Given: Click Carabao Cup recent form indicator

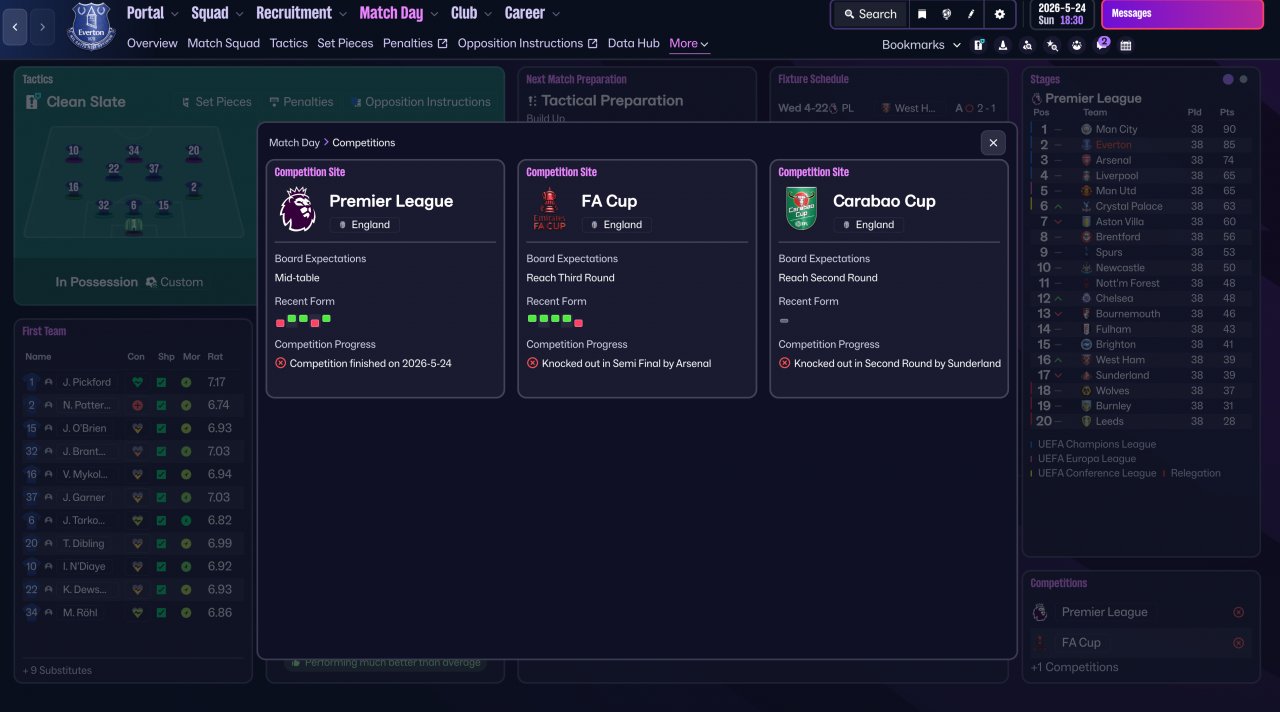Looking at the screenshot, I should point(784,321).
